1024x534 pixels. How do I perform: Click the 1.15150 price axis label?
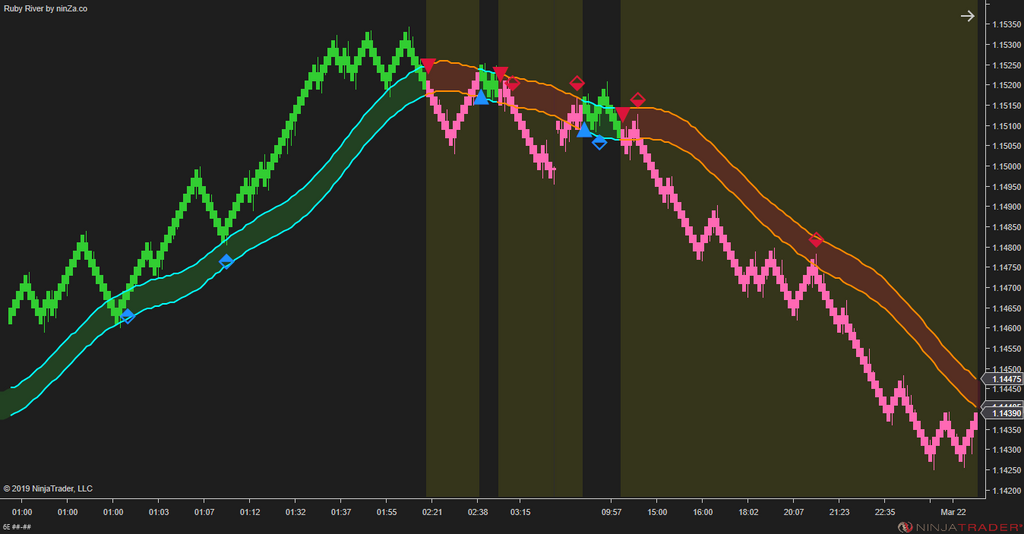pos(1006,106)
